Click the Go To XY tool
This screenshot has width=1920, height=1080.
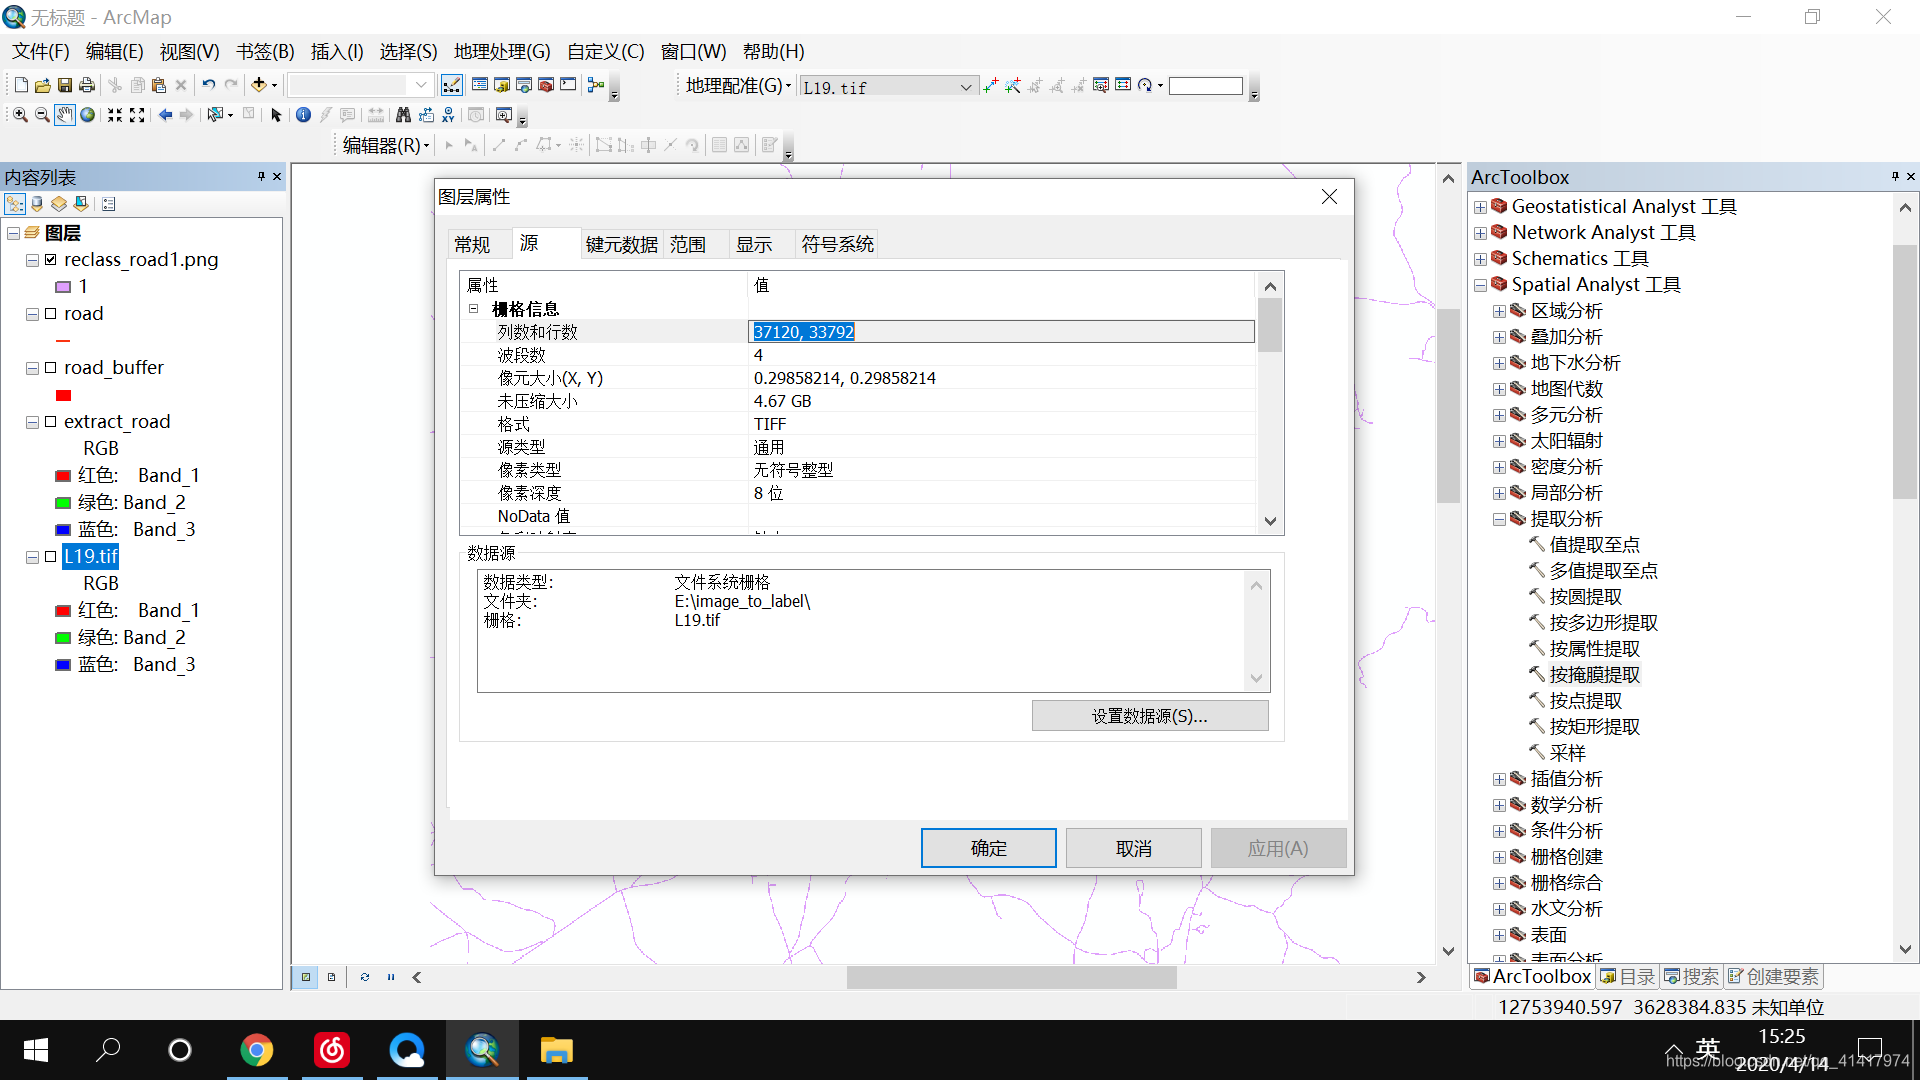click(449, 115)
